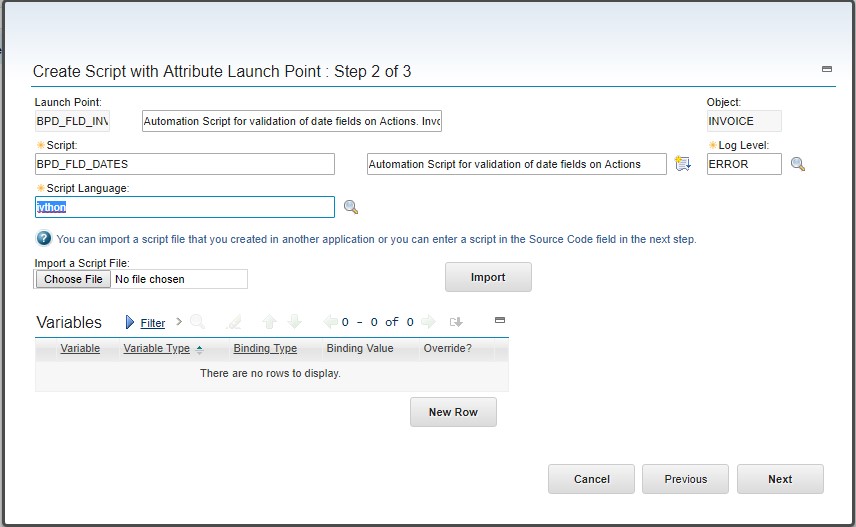Go to next page of Variables
The width and height of the screenshot is (856, 527).
point(429,322)
